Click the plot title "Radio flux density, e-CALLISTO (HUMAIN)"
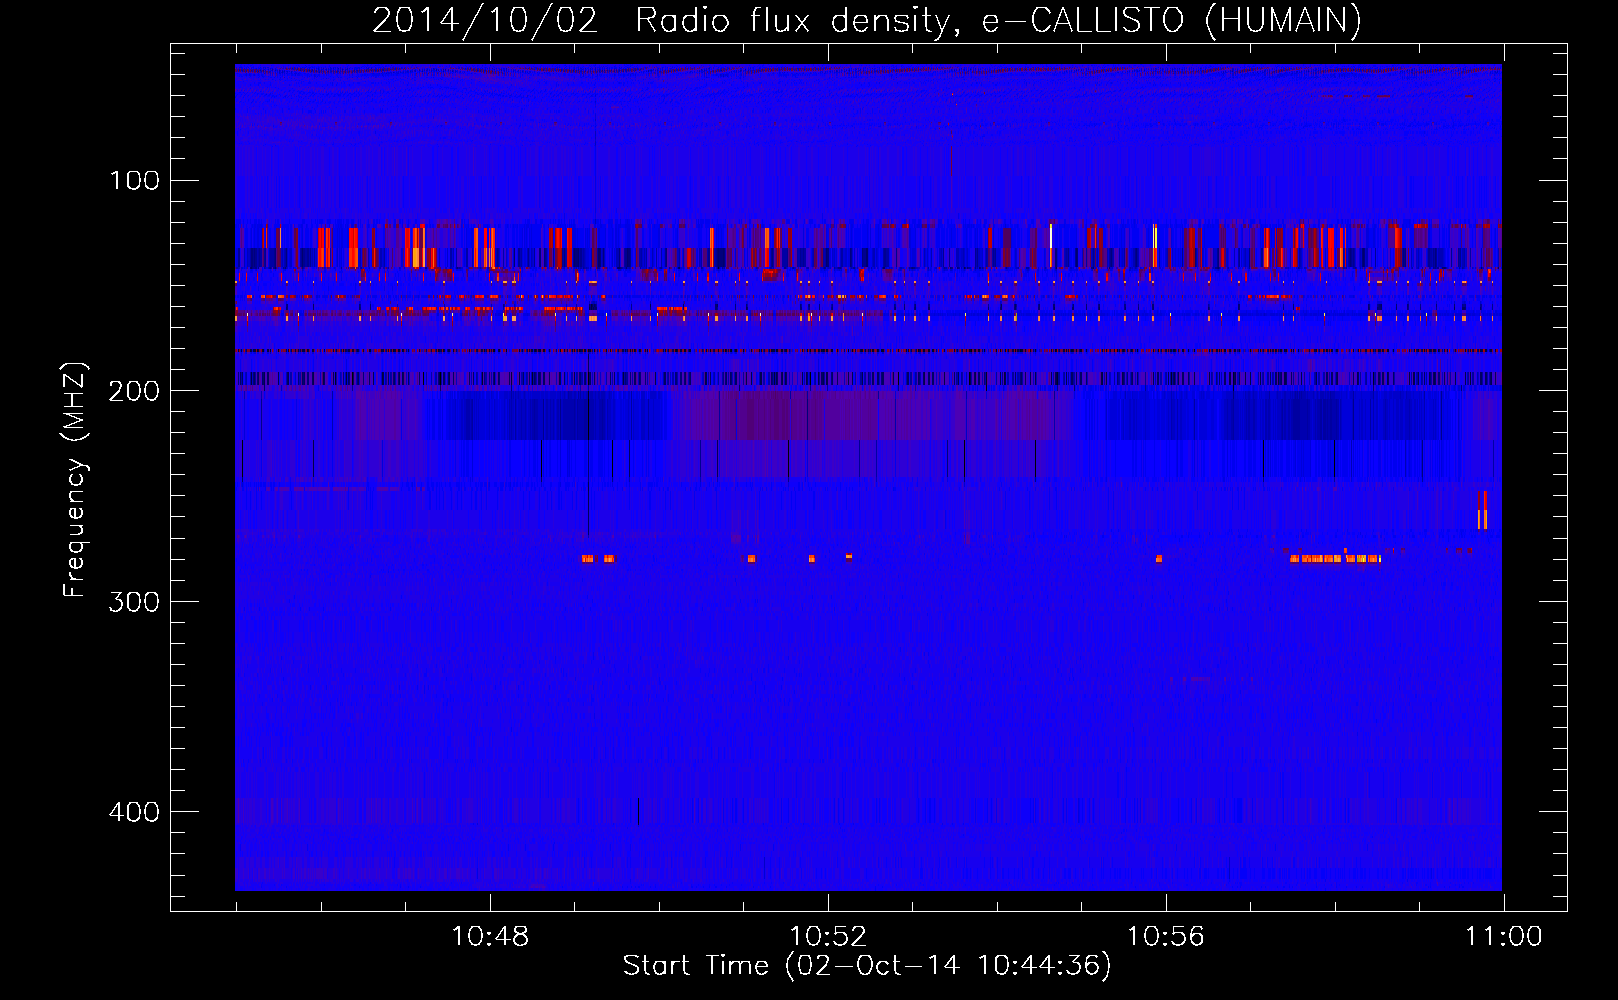The height and width of the screenshot is (1000, 1618). 997,20
